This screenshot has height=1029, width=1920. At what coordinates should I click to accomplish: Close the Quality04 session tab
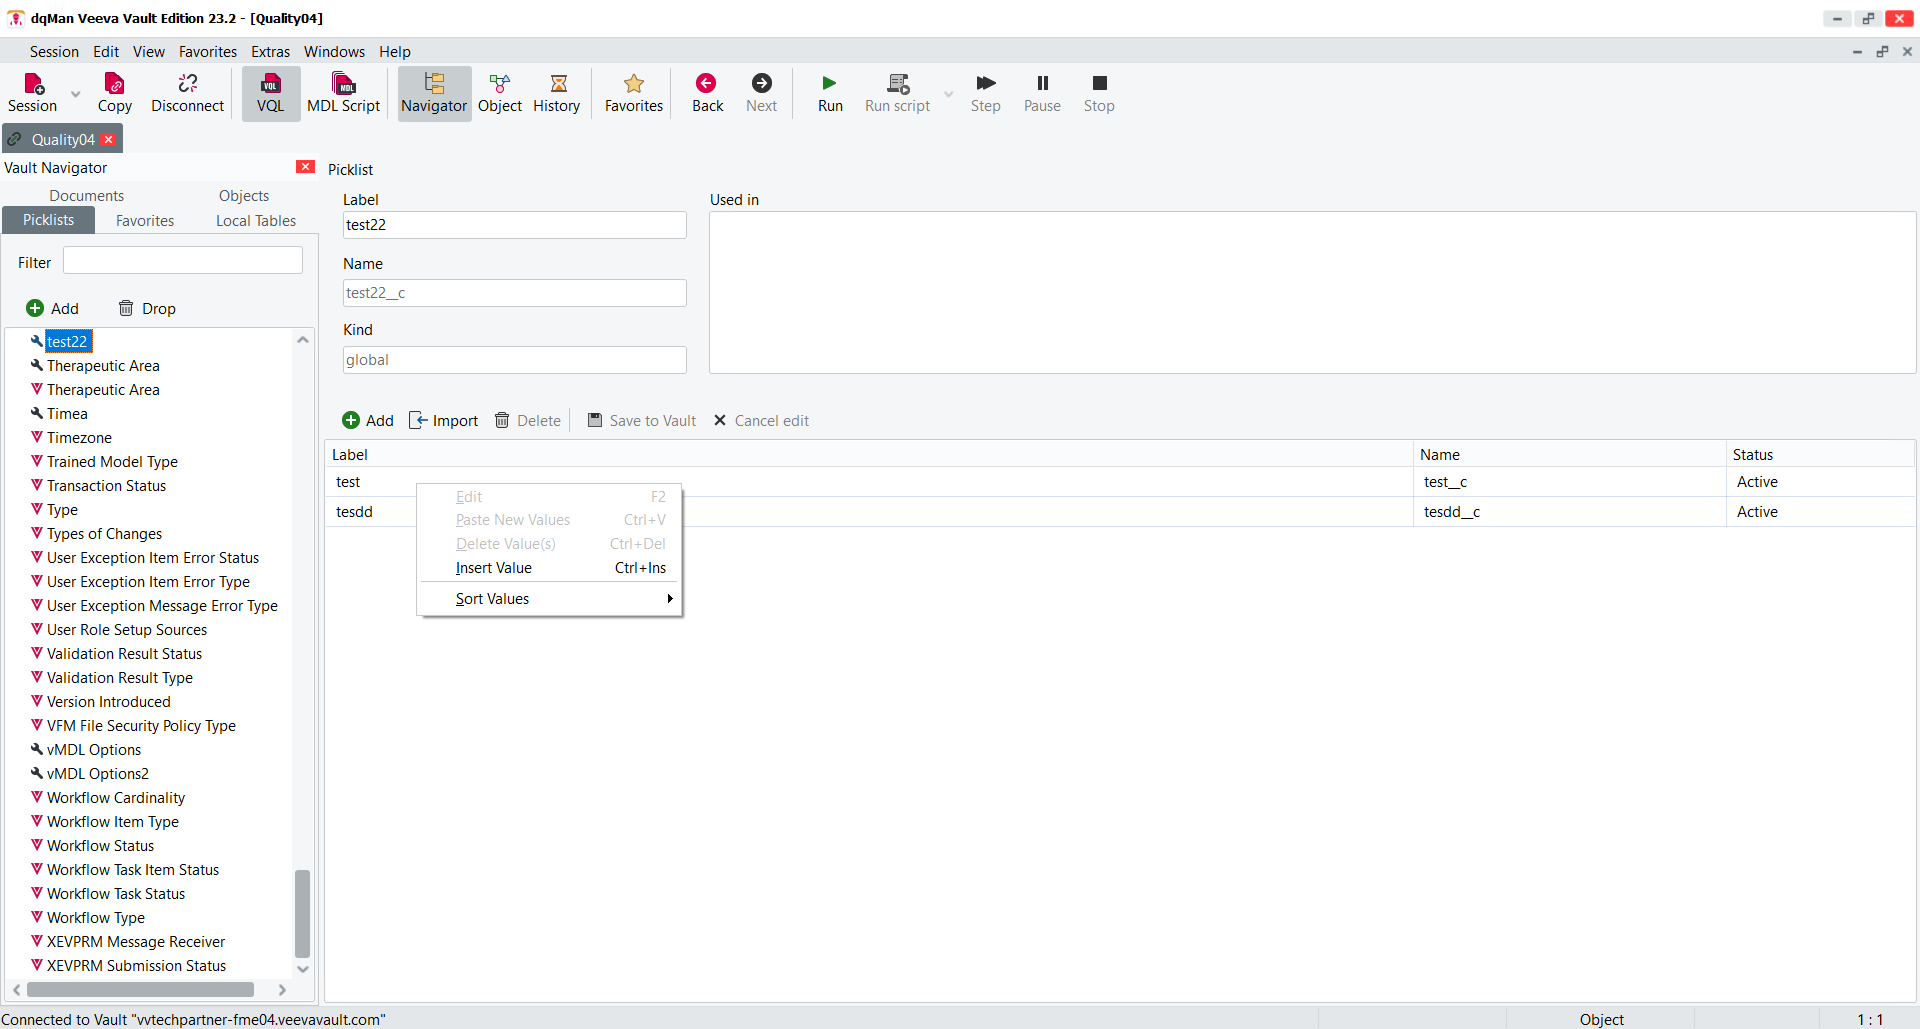point(109,140)
